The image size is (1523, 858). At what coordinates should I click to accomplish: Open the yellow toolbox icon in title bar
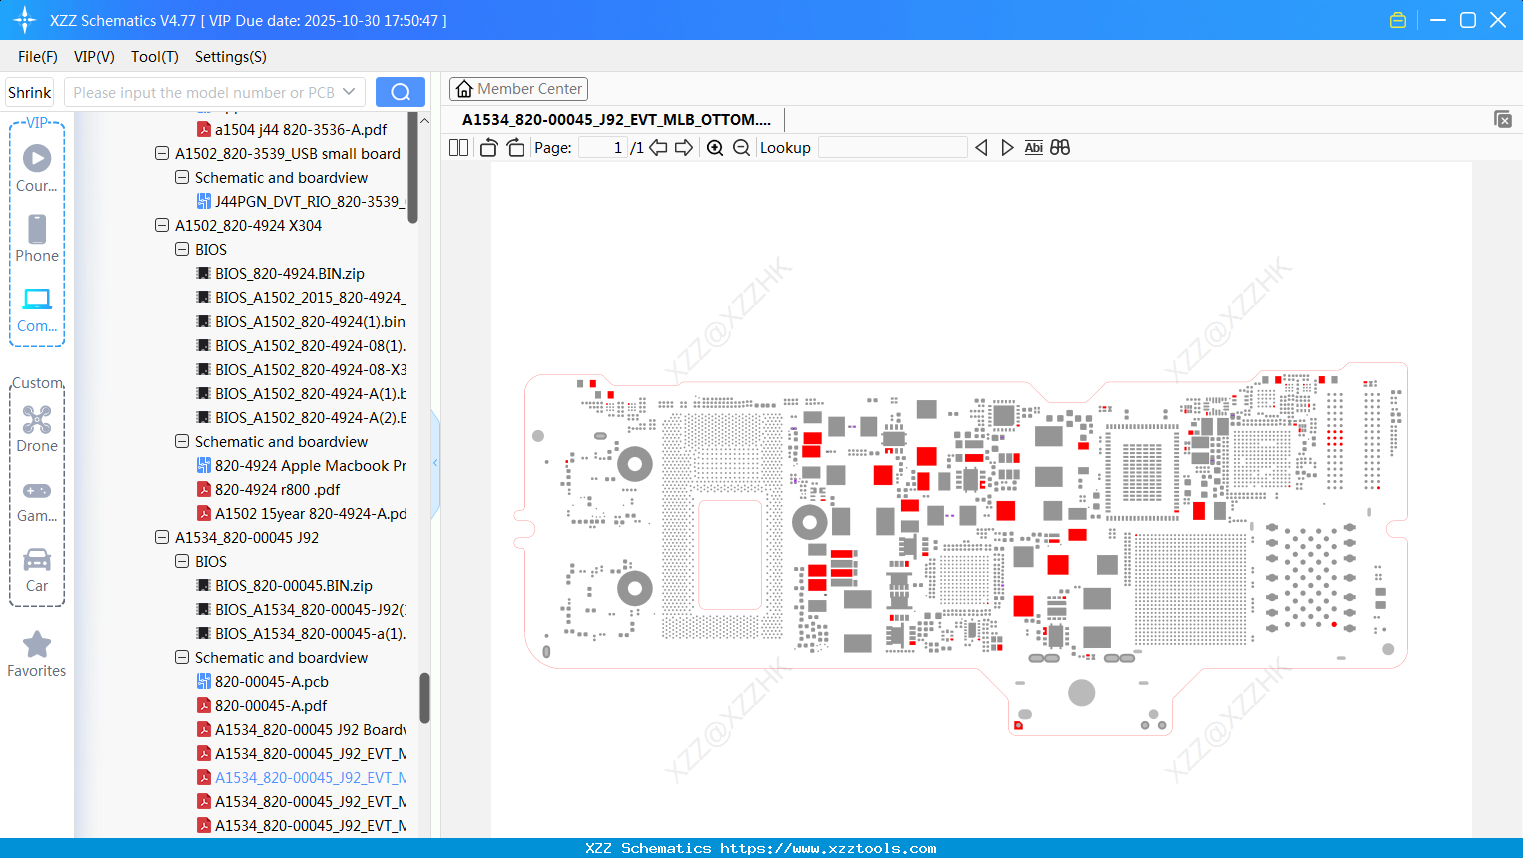point(1398,20)
